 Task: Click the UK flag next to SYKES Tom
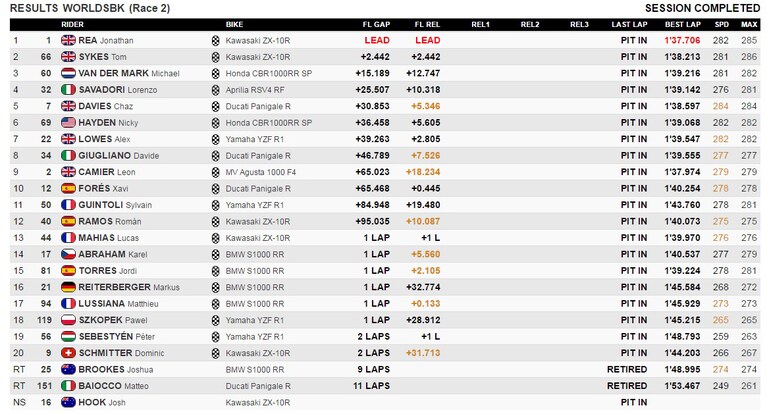(x=68, y=57)
